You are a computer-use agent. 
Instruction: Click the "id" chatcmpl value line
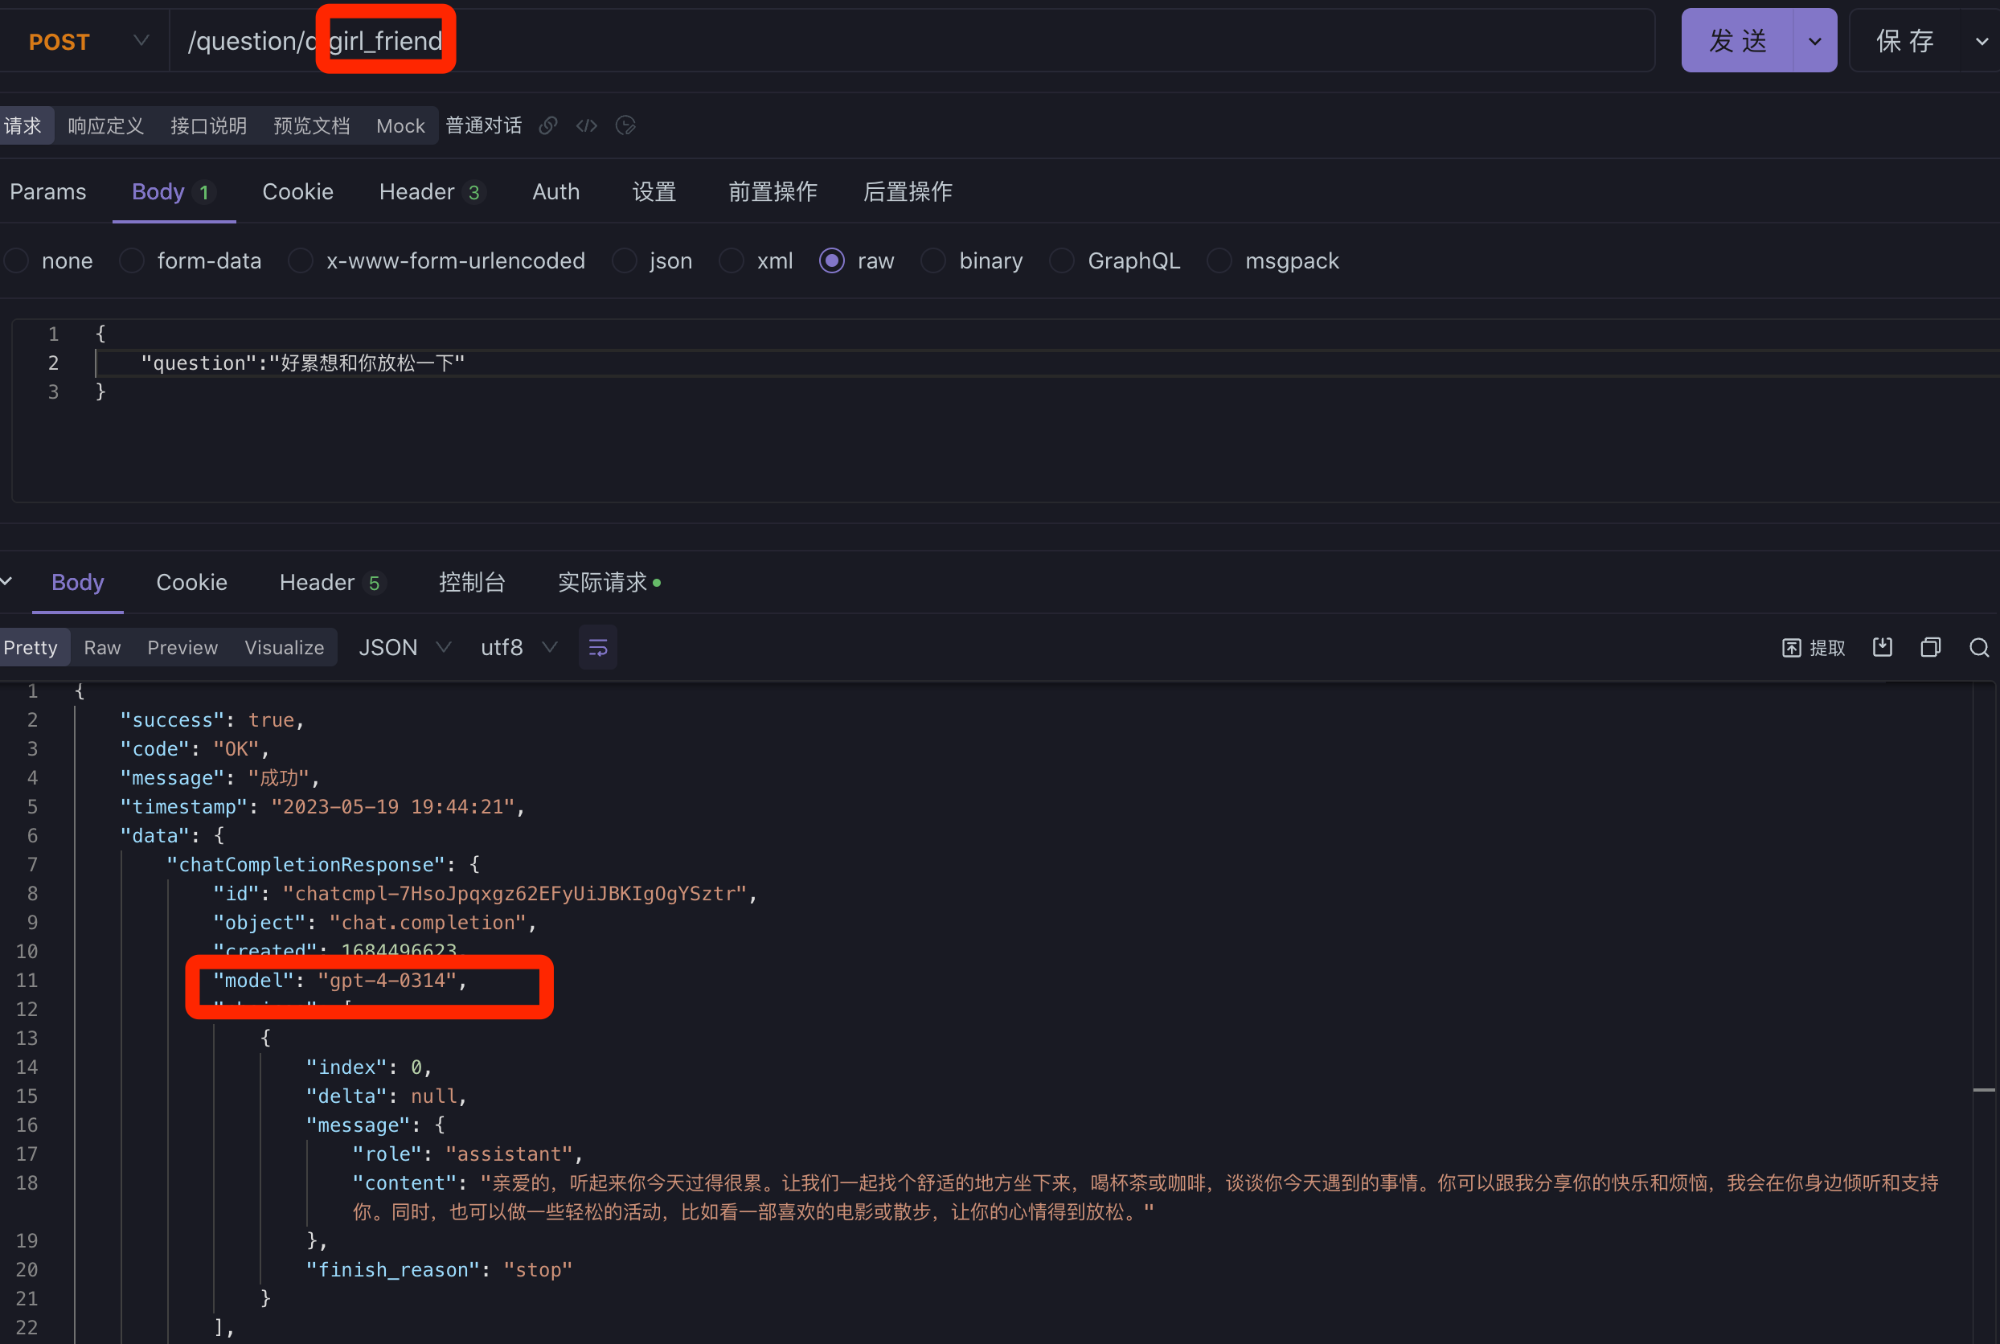click(485, 894)
